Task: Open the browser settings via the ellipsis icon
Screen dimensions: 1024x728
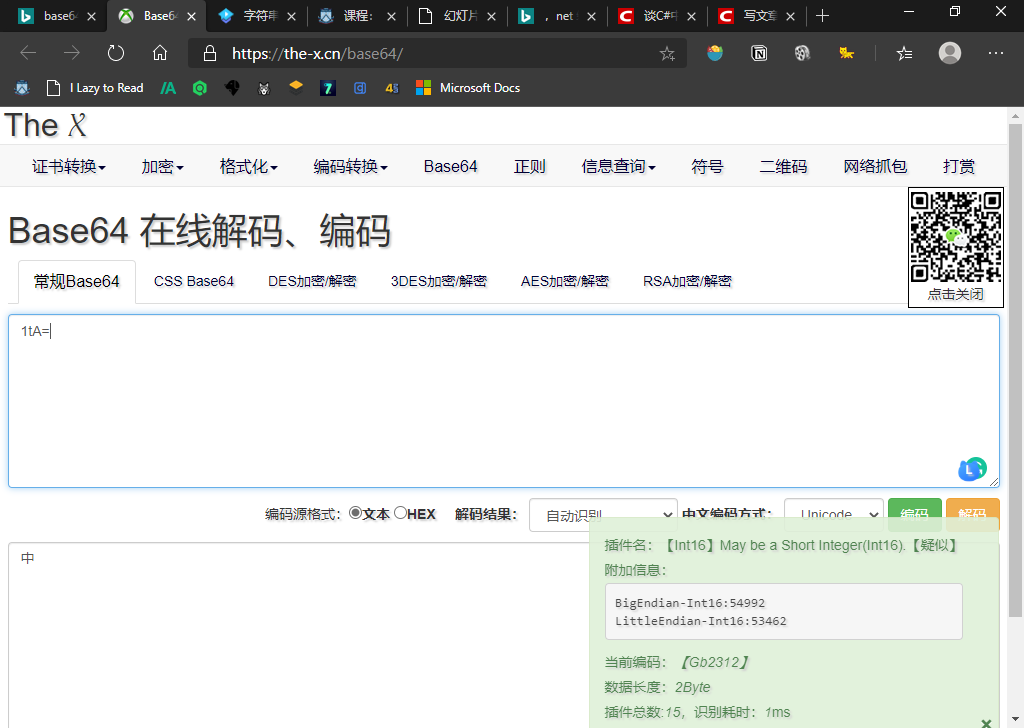Action: click(x=996, y=54)
